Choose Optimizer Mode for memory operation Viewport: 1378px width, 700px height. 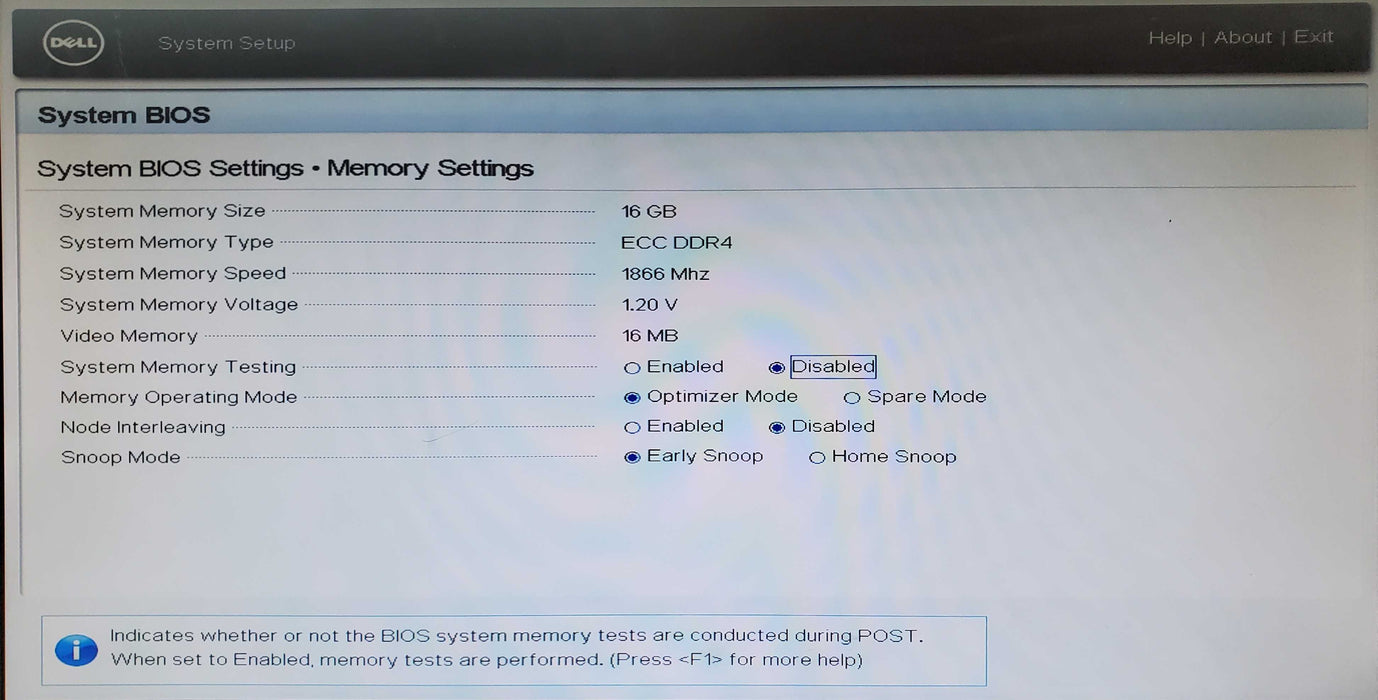[632, 398]
